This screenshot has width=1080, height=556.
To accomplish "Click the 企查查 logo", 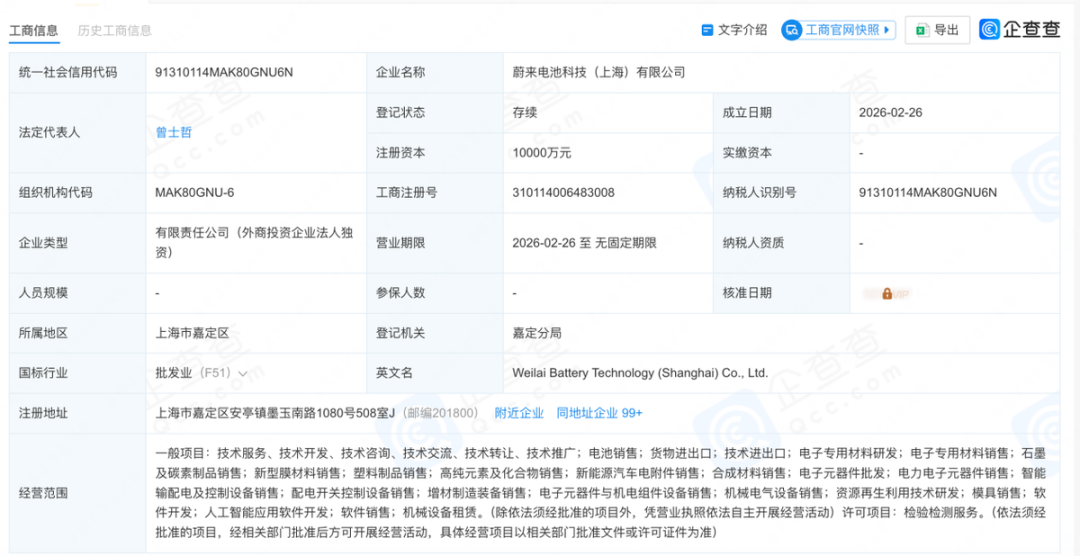I will pos(1020,29).
